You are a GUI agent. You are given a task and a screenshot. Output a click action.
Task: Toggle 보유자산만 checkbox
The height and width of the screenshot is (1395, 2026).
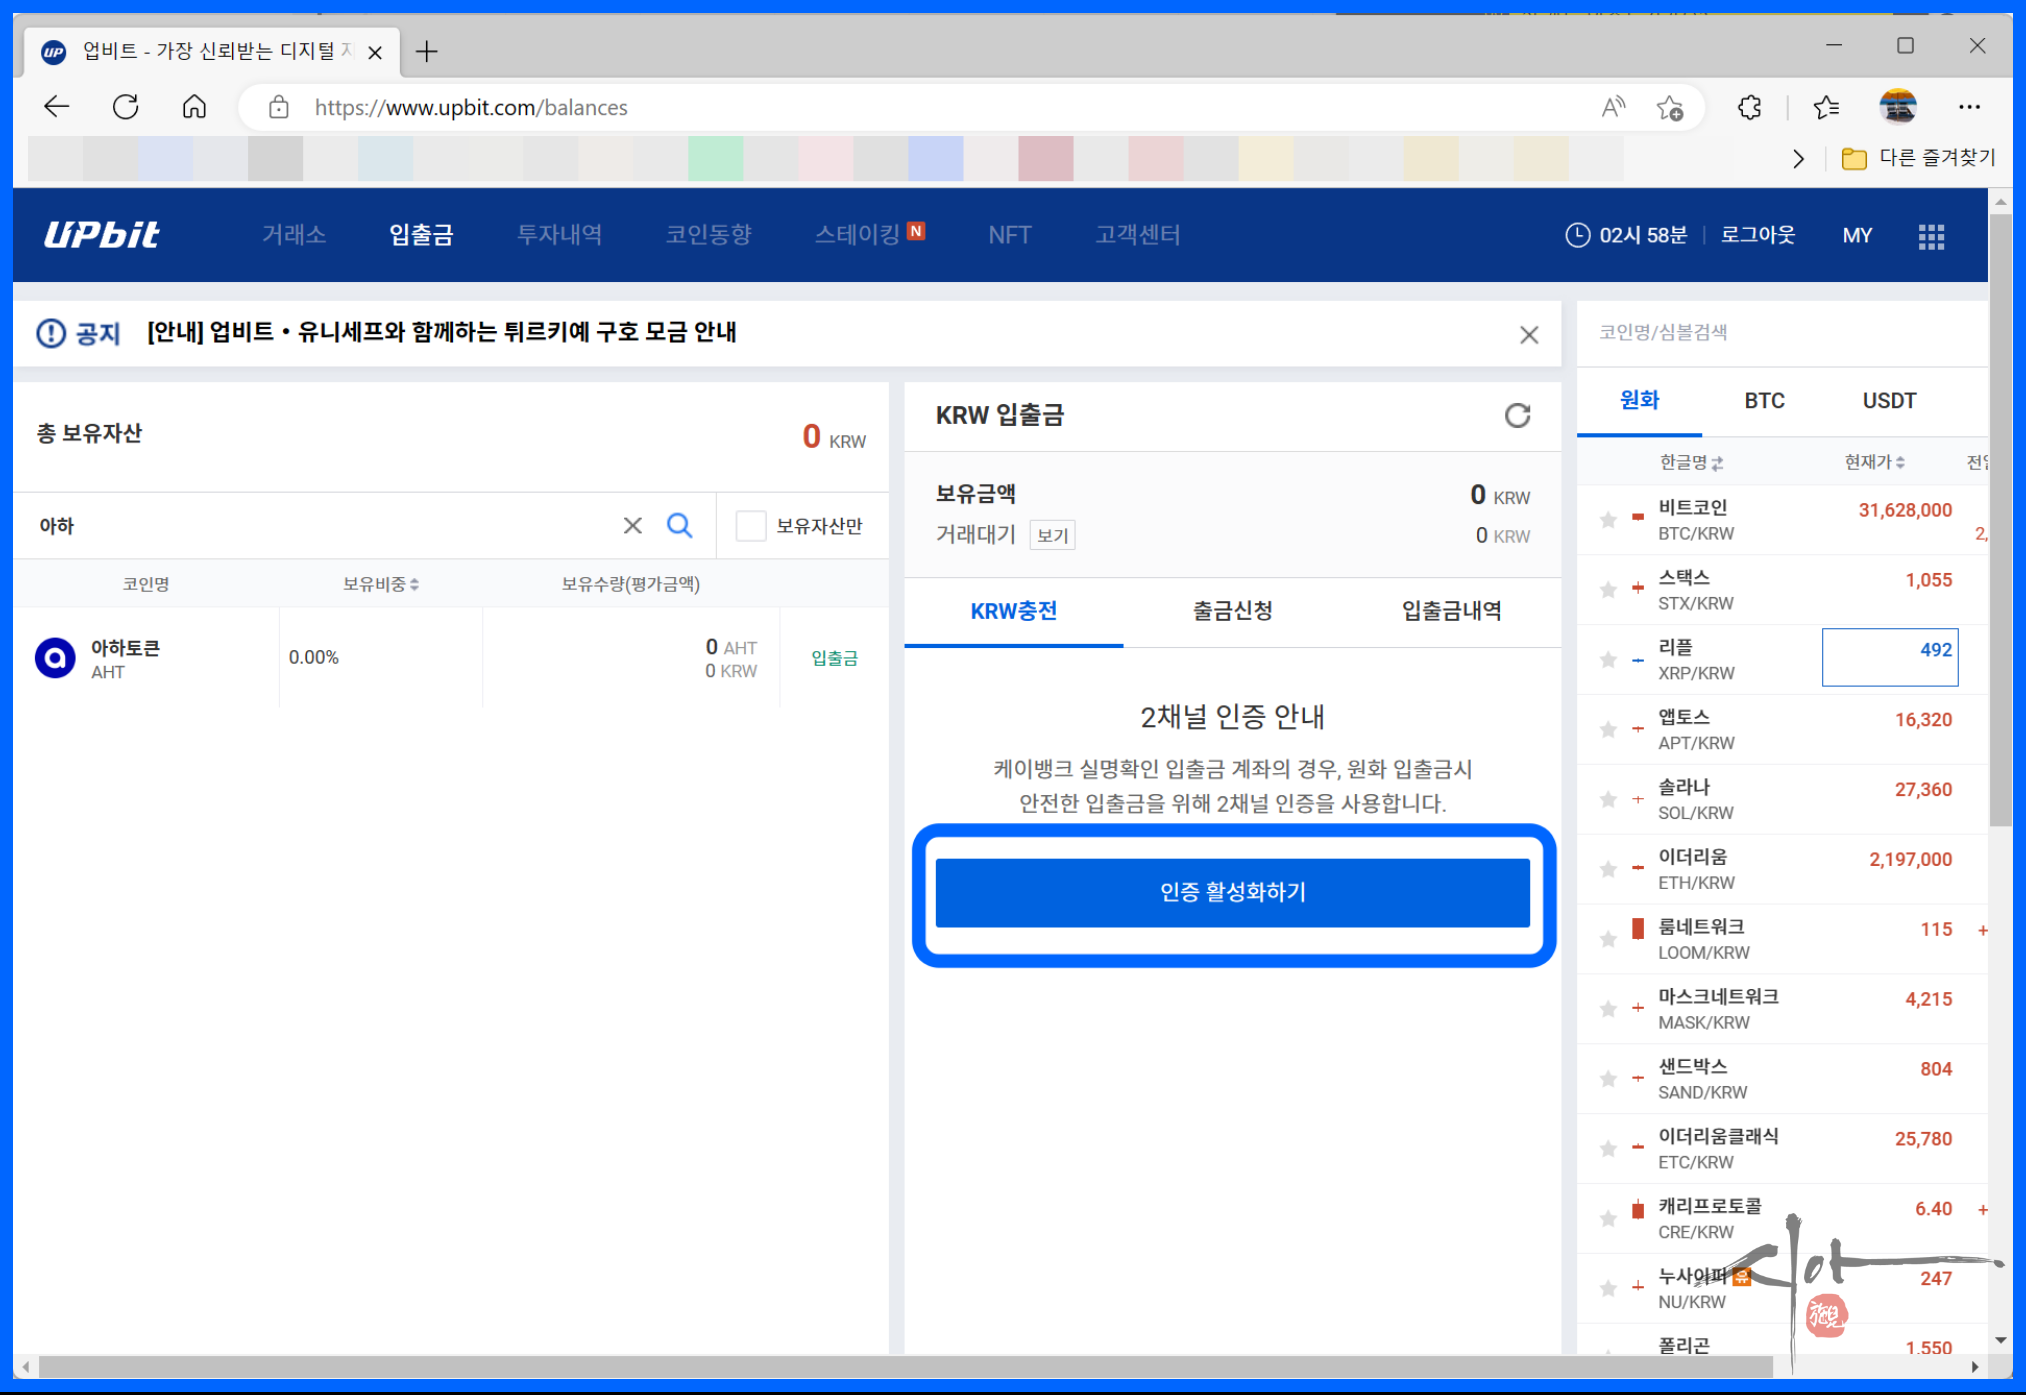coord(750,525)
